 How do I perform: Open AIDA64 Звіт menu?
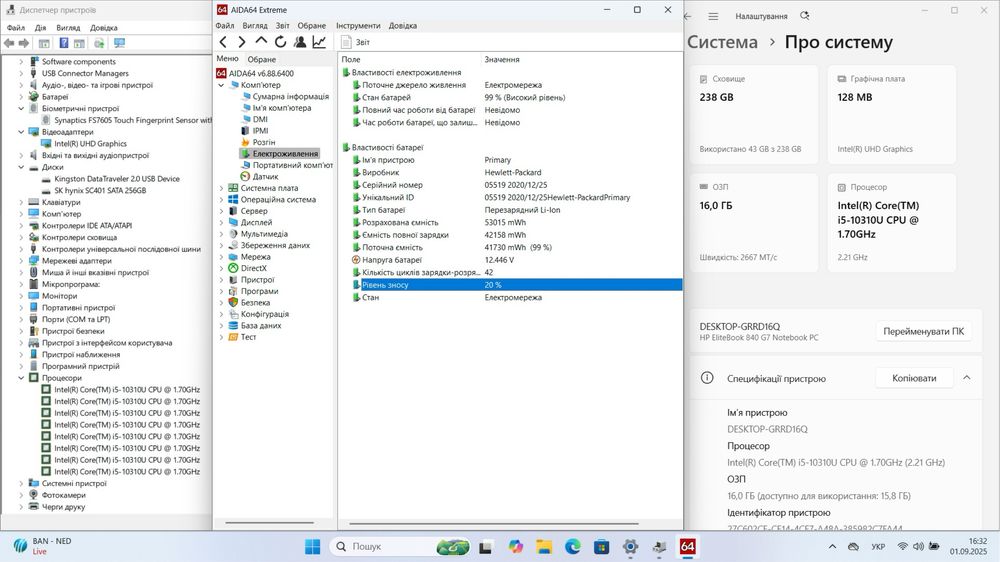click(283, 26)
